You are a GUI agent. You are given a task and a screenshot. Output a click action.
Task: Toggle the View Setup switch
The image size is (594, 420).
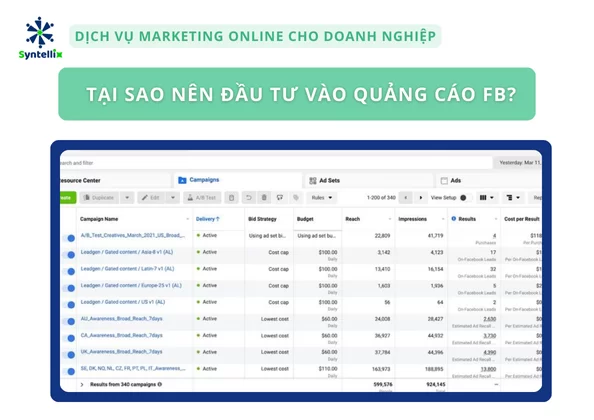(466, 198)
